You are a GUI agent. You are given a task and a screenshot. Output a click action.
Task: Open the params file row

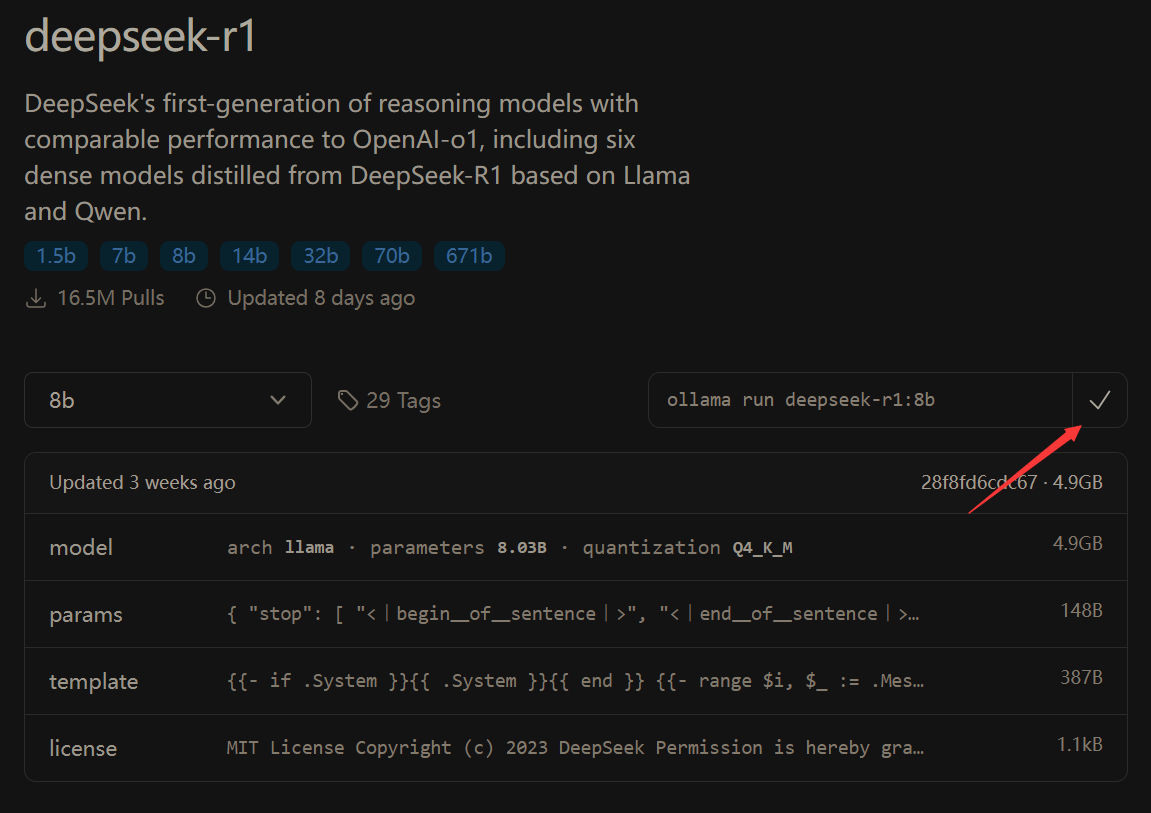pyautogui.click(x=575, y=614)
